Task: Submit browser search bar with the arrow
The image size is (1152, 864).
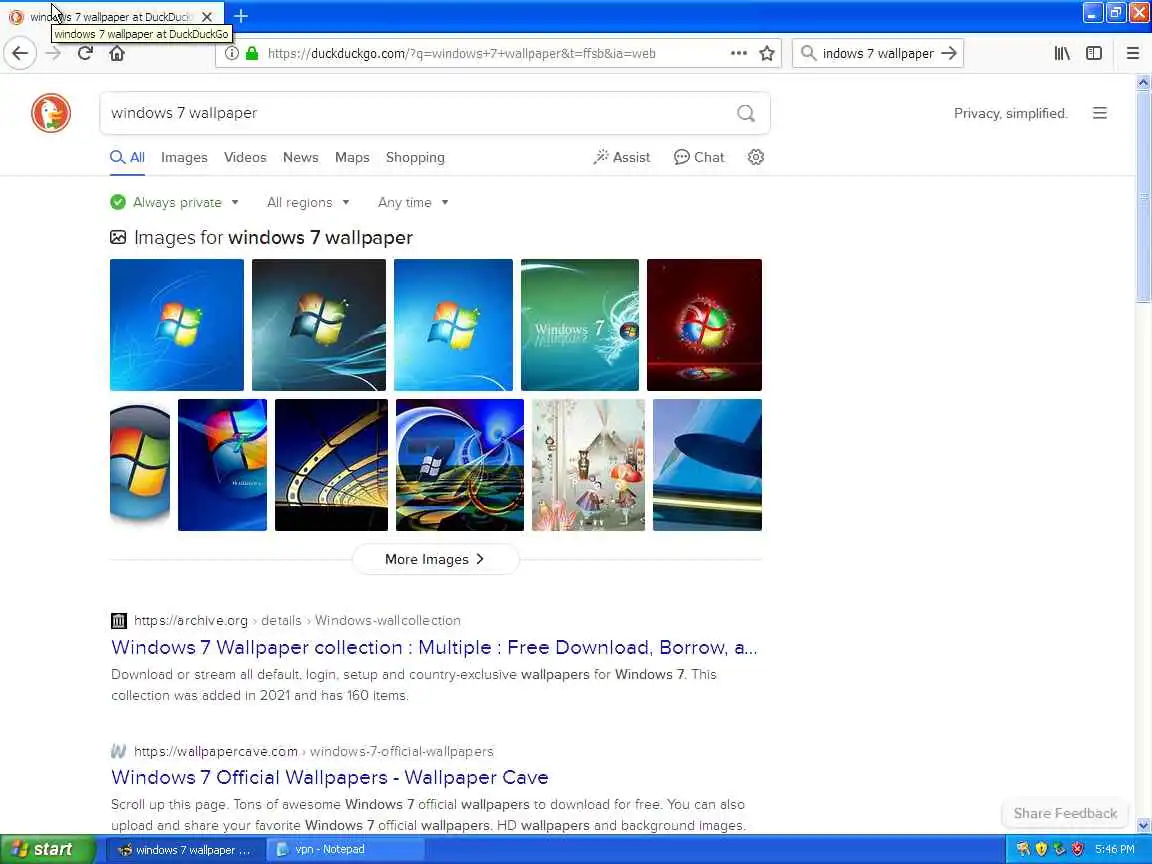Action: [949, 53]
